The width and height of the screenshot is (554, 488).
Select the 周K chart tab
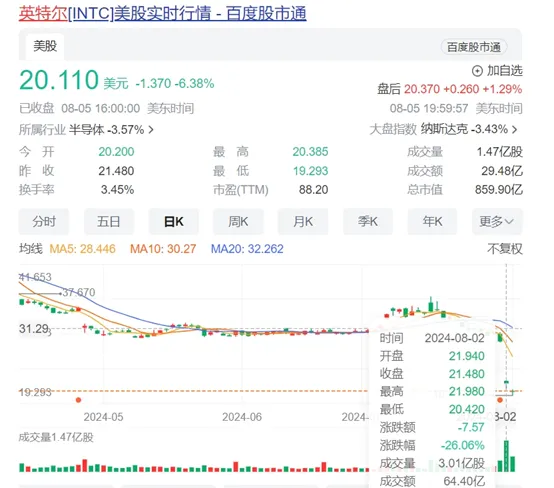(x=238, y=222)
